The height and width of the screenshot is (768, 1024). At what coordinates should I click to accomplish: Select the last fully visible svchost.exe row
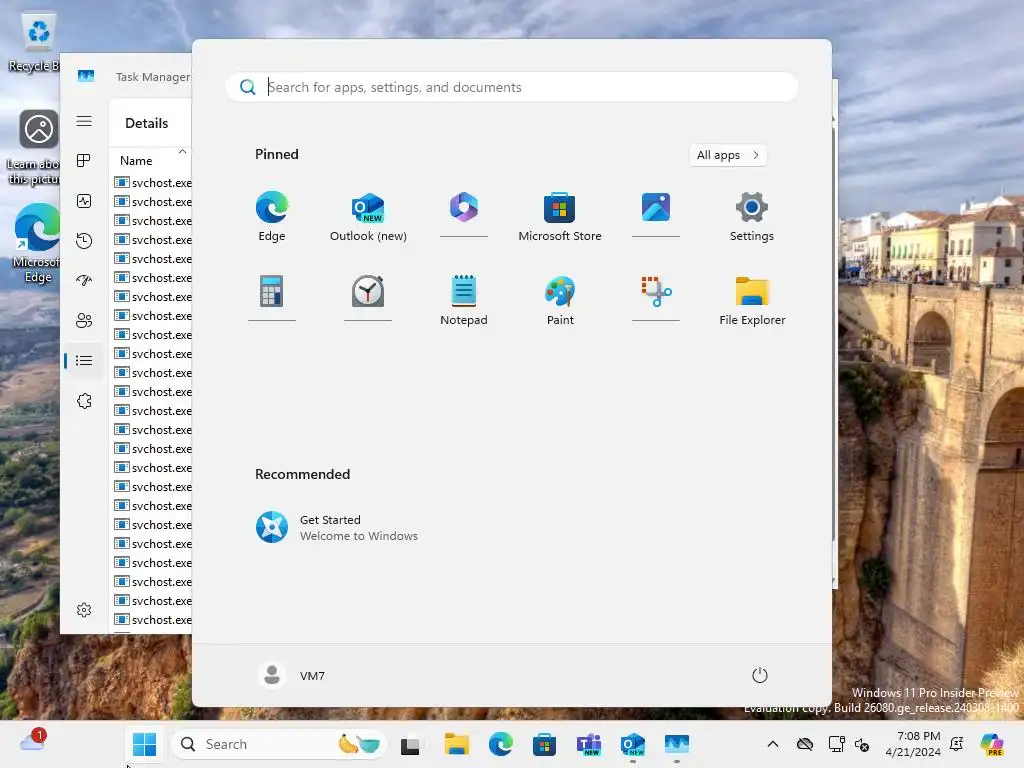[152, 620]
